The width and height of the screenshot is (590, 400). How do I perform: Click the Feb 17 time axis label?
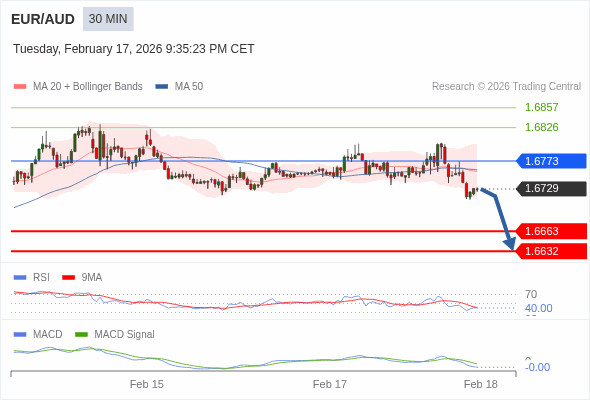tap(330, 384)
